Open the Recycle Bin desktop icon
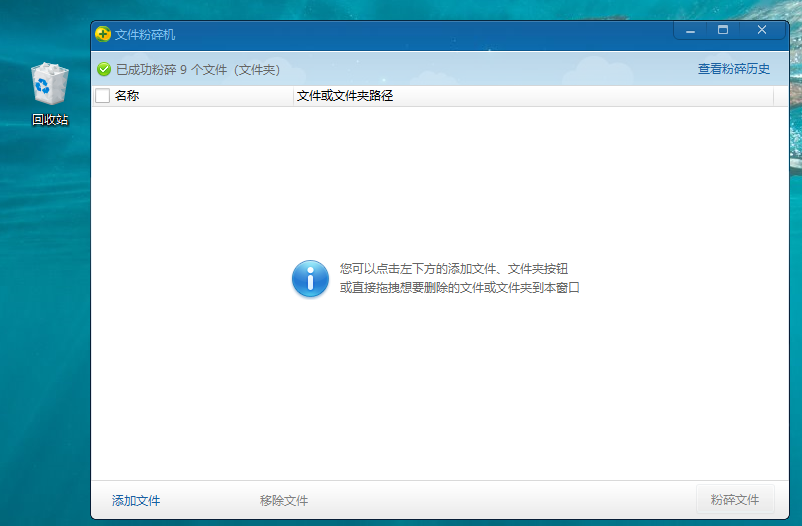The height and width of the screenshot is (526, 802). [x=49, y=85]
